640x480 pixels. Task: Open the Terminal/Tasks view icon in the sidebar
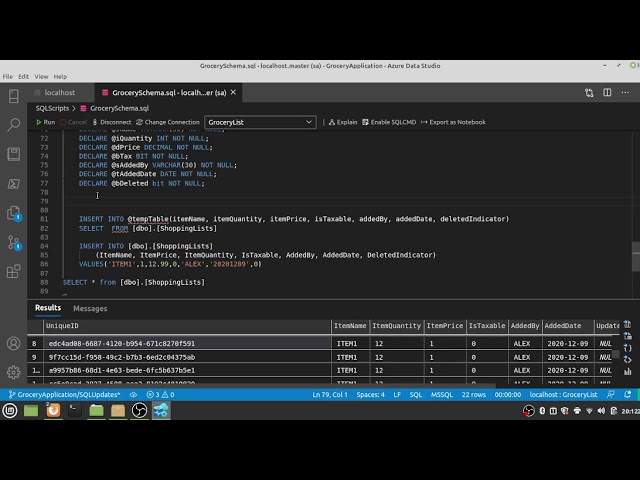13,184
